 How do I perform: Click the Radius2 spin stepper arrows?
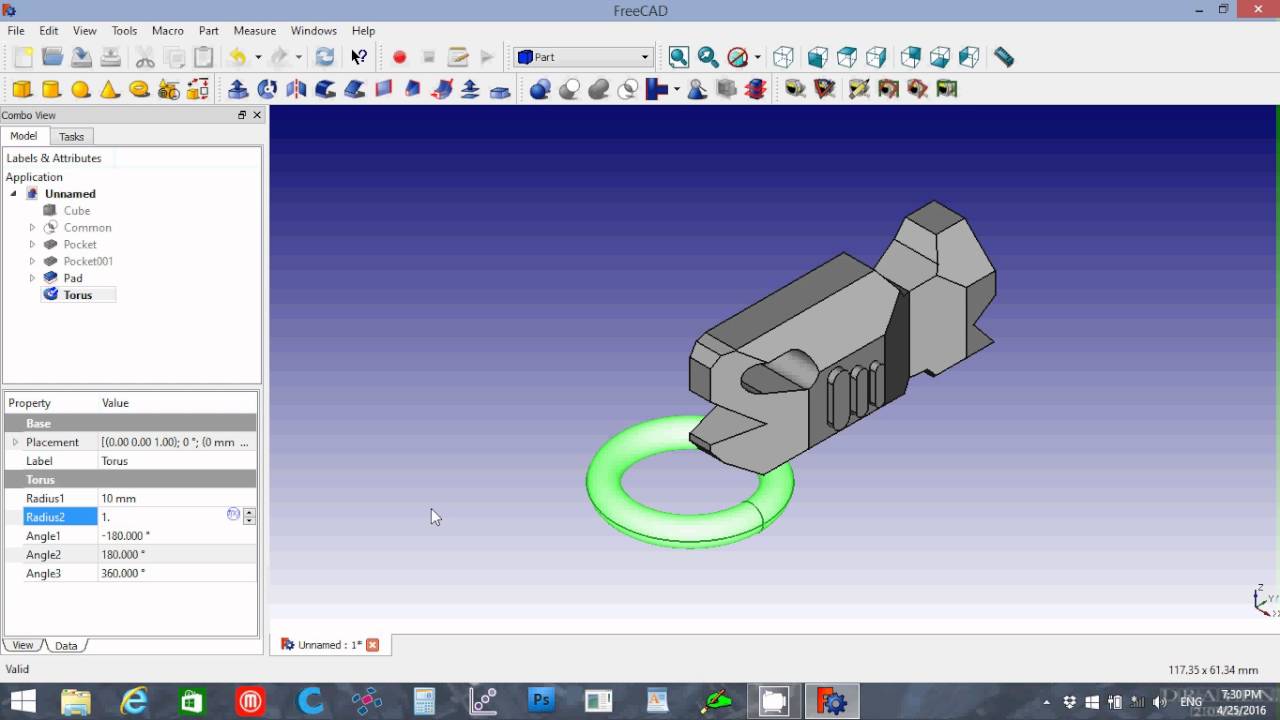tap(249, 517)
